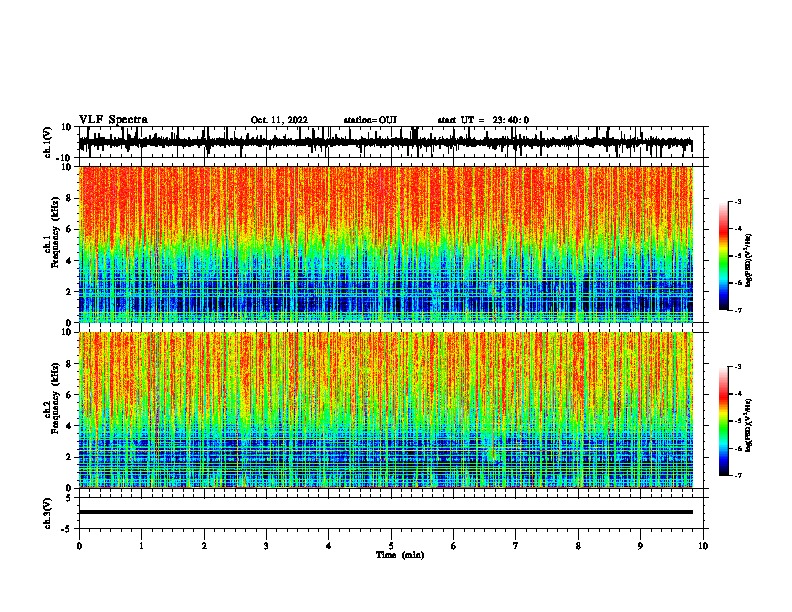Click the ch.2 spectrogram plot
Image resolution: width=792 pixels, height=612 pixels.
pyautogui.click(x=386, y=410)
